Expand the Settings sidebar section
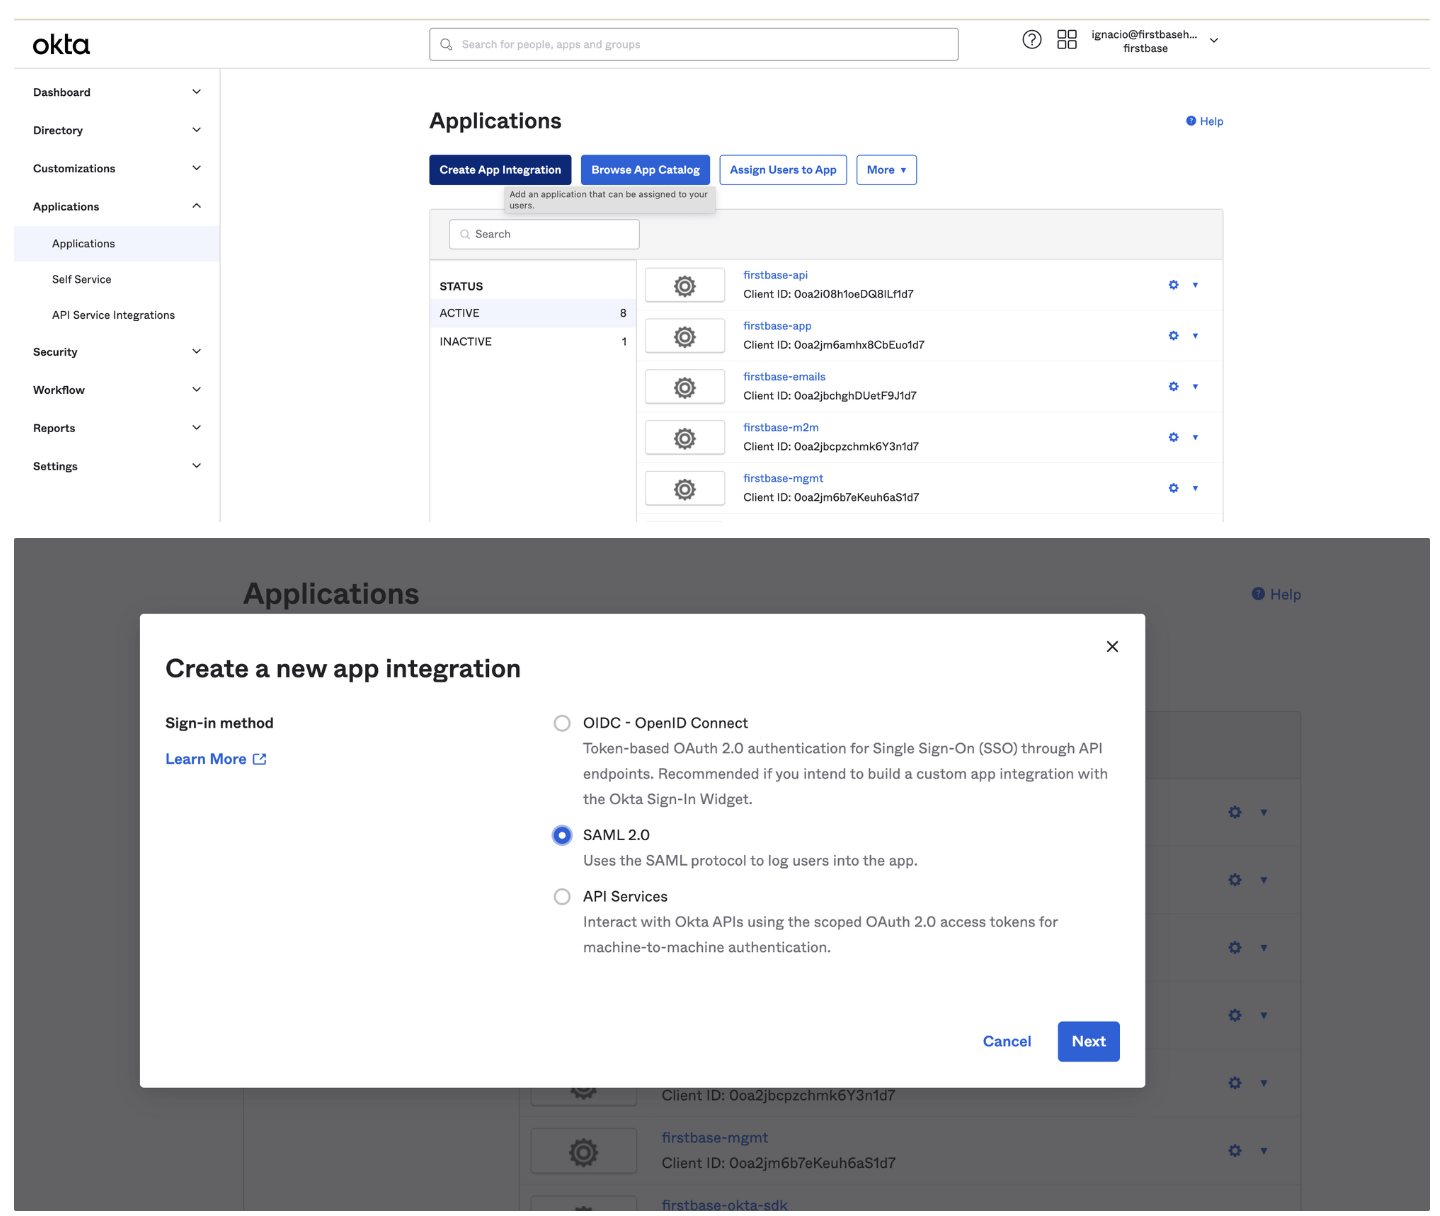 pyautogui.click(x=197, y=466)
